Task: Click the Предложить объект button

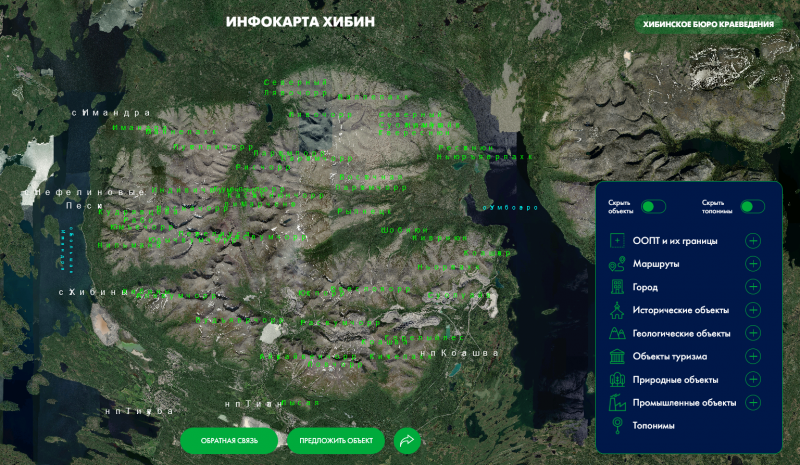Action: click(336, 441)
